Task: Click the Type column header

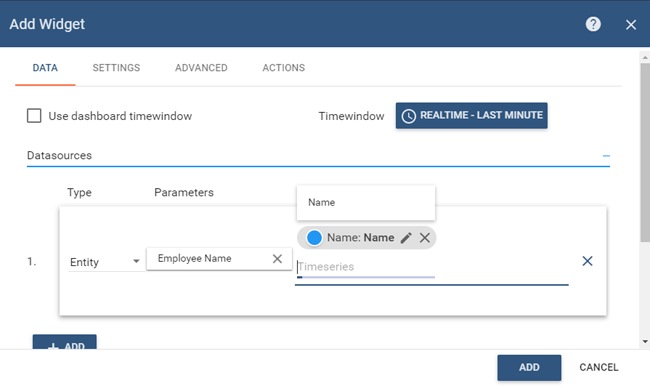Action: 79,193
